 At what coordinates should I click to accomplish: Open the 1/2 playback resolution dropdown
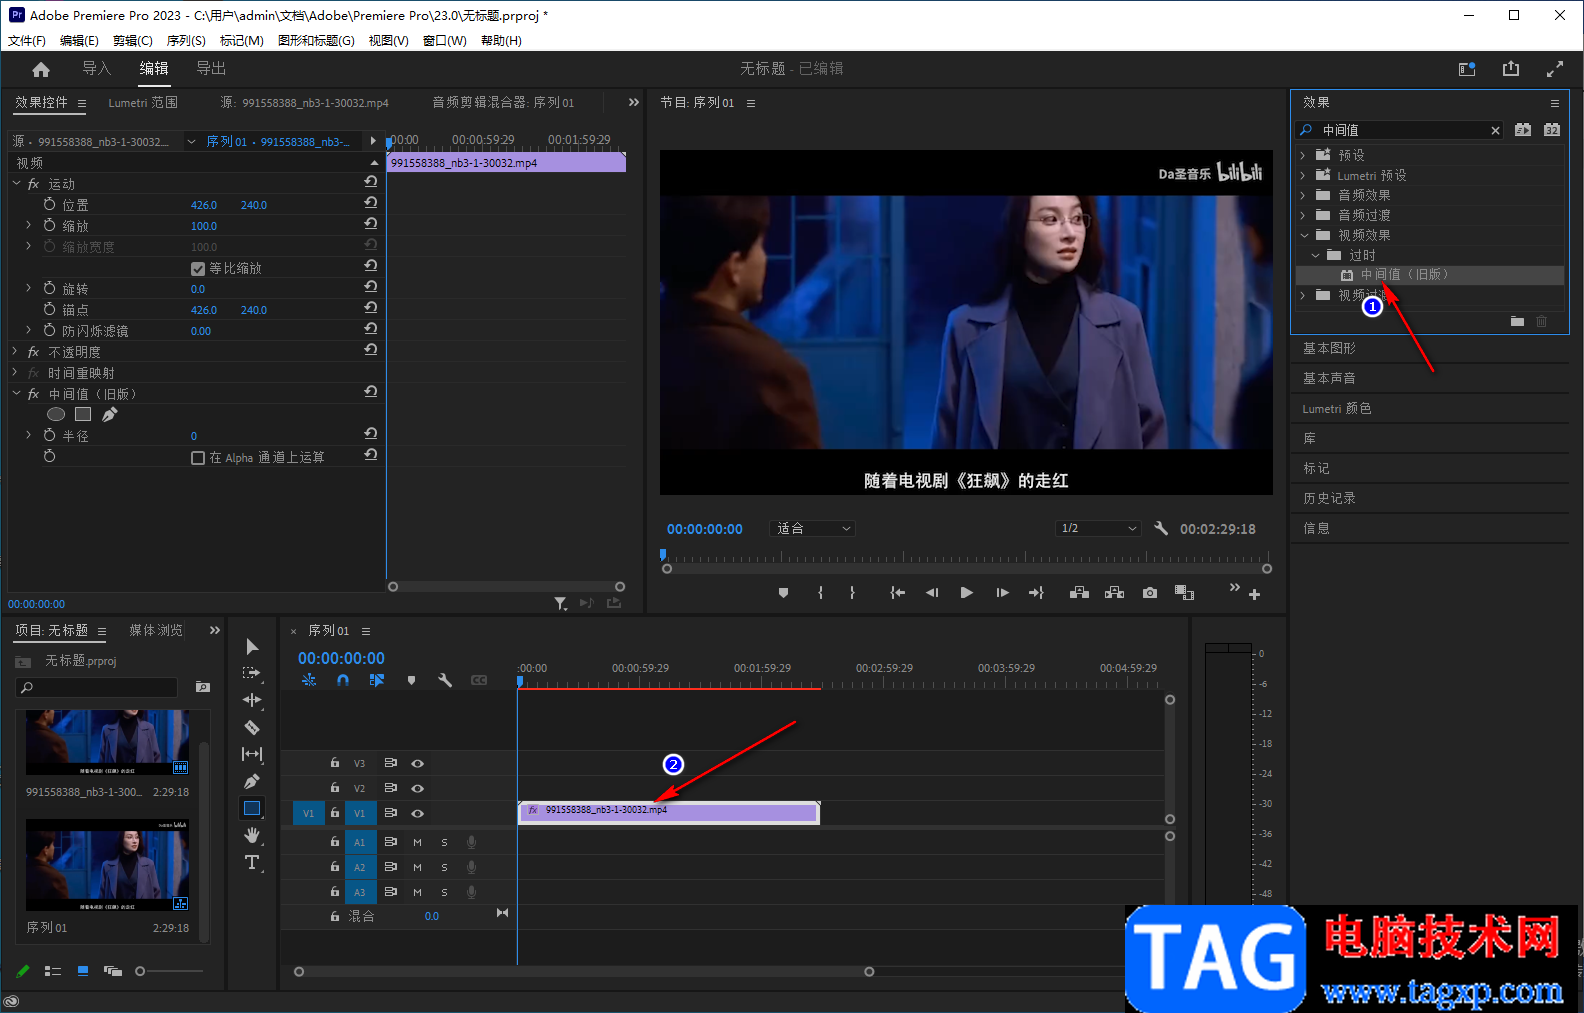tap(1098, 529)
